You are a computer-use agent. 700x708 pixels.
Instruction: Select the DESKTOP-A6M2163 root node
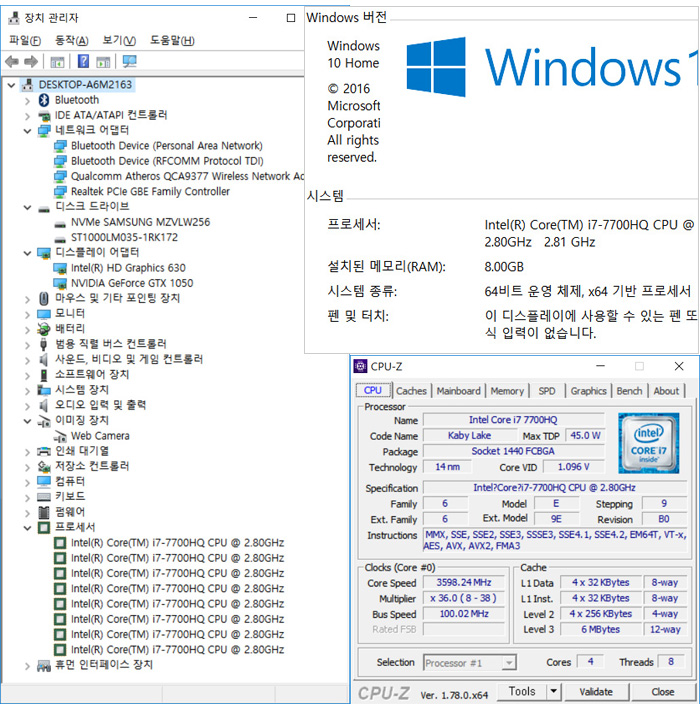click(85, 84)
